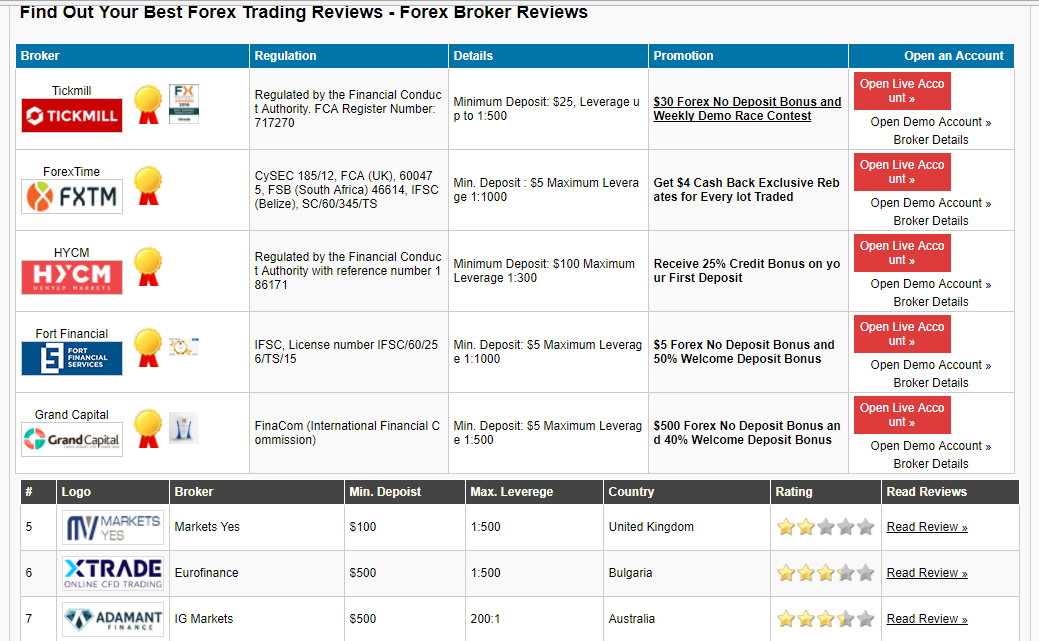Click Open Live Account for Grand Capital
The height and width of the screenshot is (641, 1039).
pos(901,414)
